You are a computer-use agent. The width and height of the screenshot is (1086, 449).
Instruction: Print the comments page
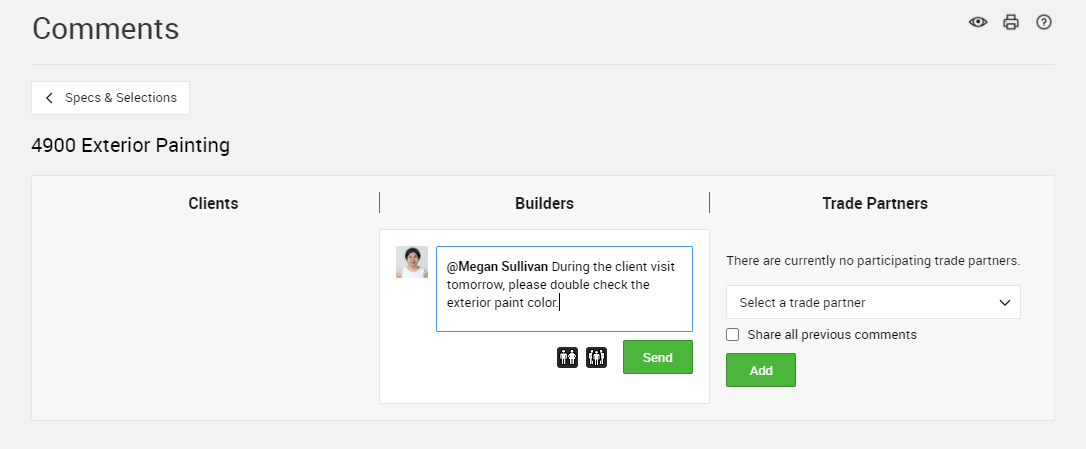tap(1011, 22)
